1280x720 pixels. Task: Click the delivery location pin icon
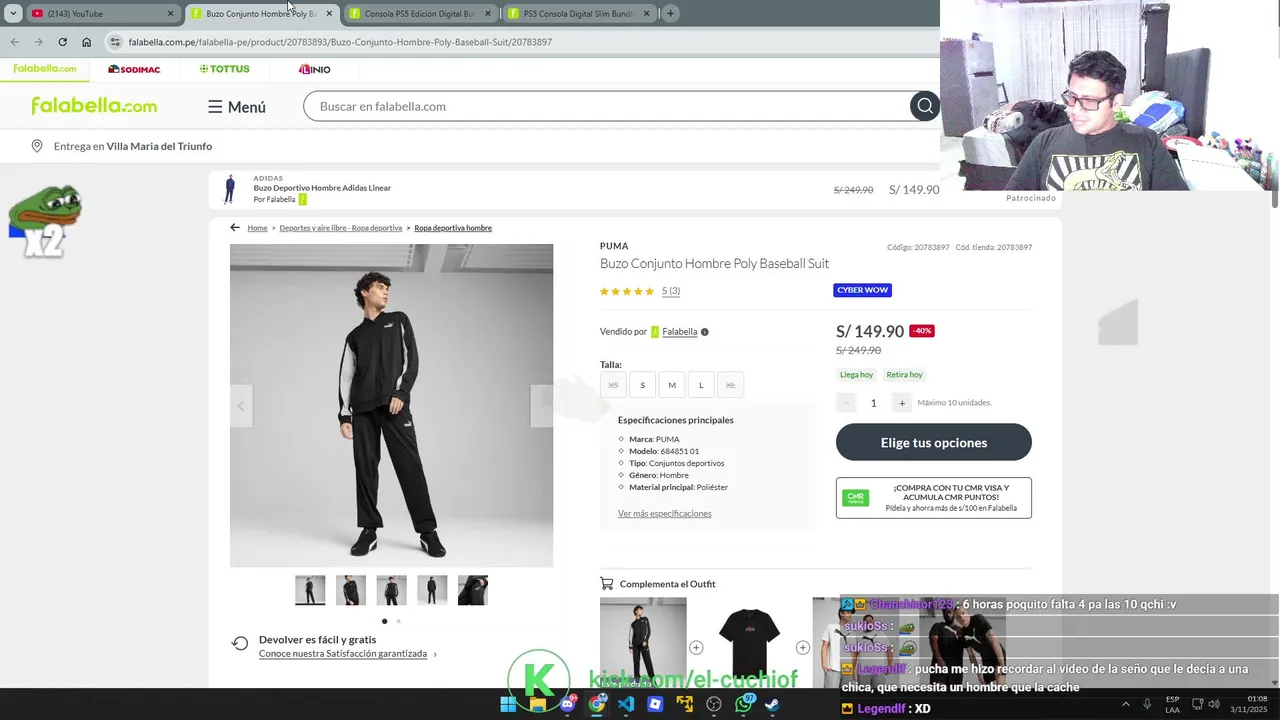point(37,146)
